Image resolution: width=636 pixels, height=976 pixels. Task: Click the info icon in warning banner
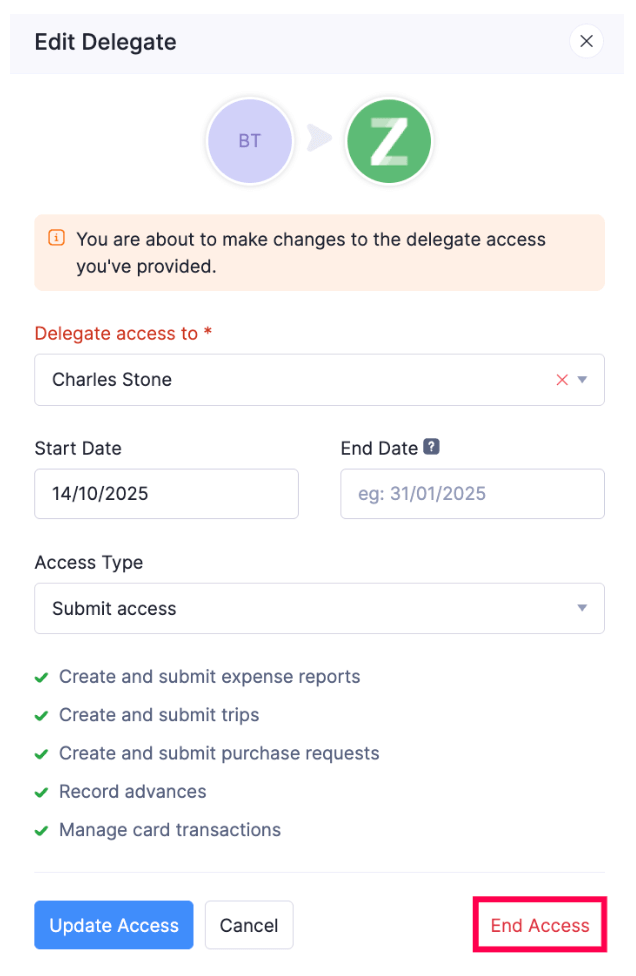coord(56,238)
